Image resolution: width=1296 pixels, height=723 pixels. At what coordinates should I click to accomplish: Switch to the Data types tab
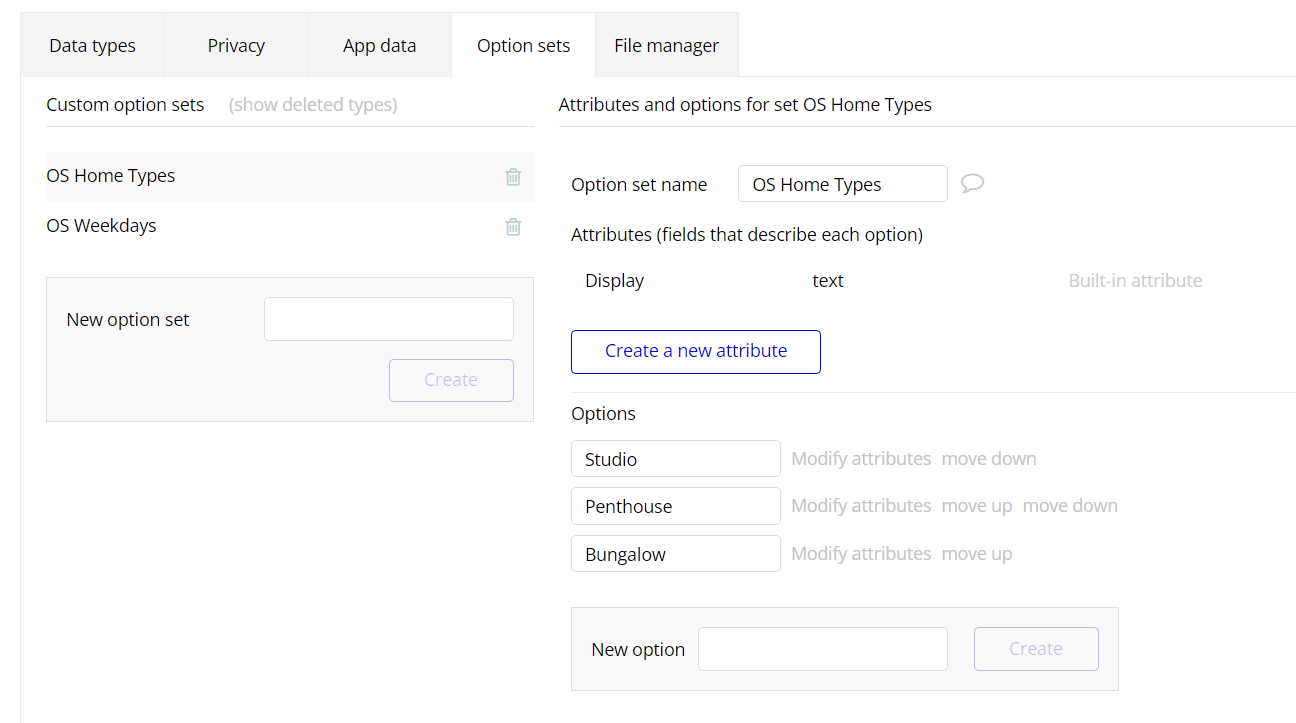click(92, 46)
